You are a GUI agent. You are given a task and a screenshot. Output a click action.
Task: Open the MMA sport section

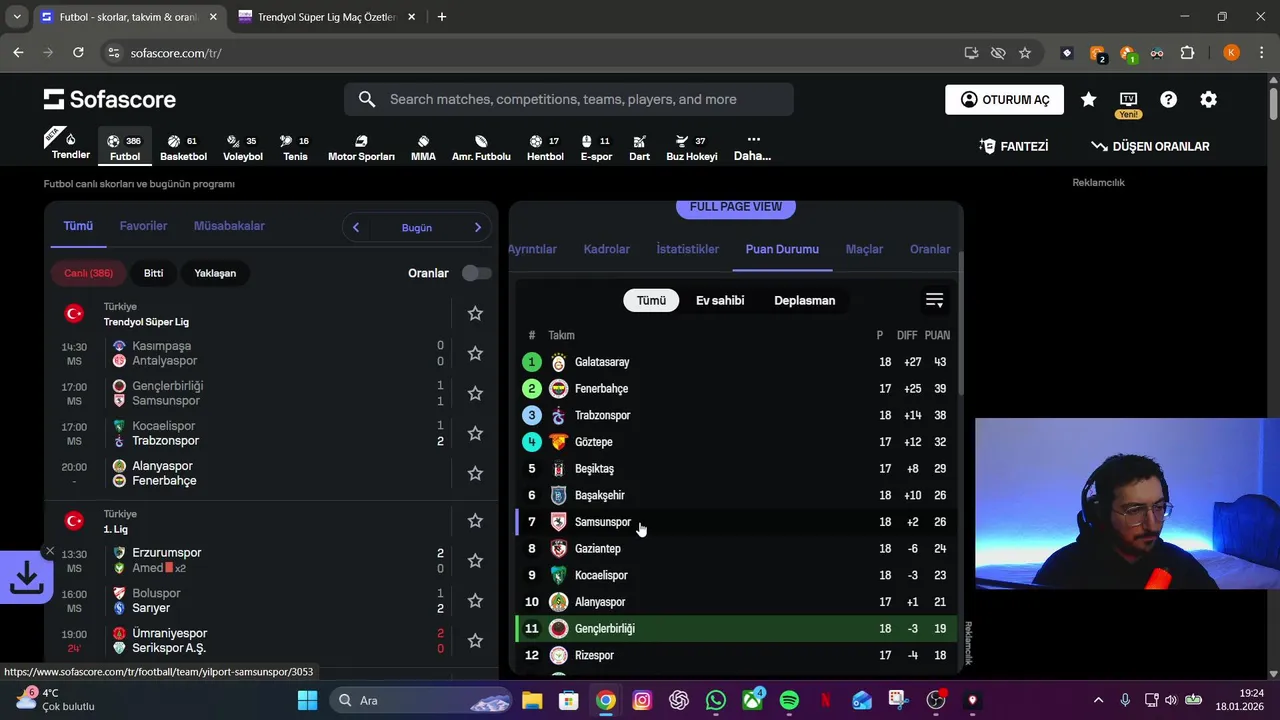423,147
